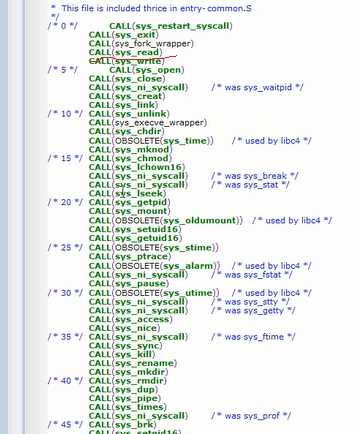Select the CALL(sys_brk) line
Viewport: 362px width, 434px height.
click(x=122, y=425)
